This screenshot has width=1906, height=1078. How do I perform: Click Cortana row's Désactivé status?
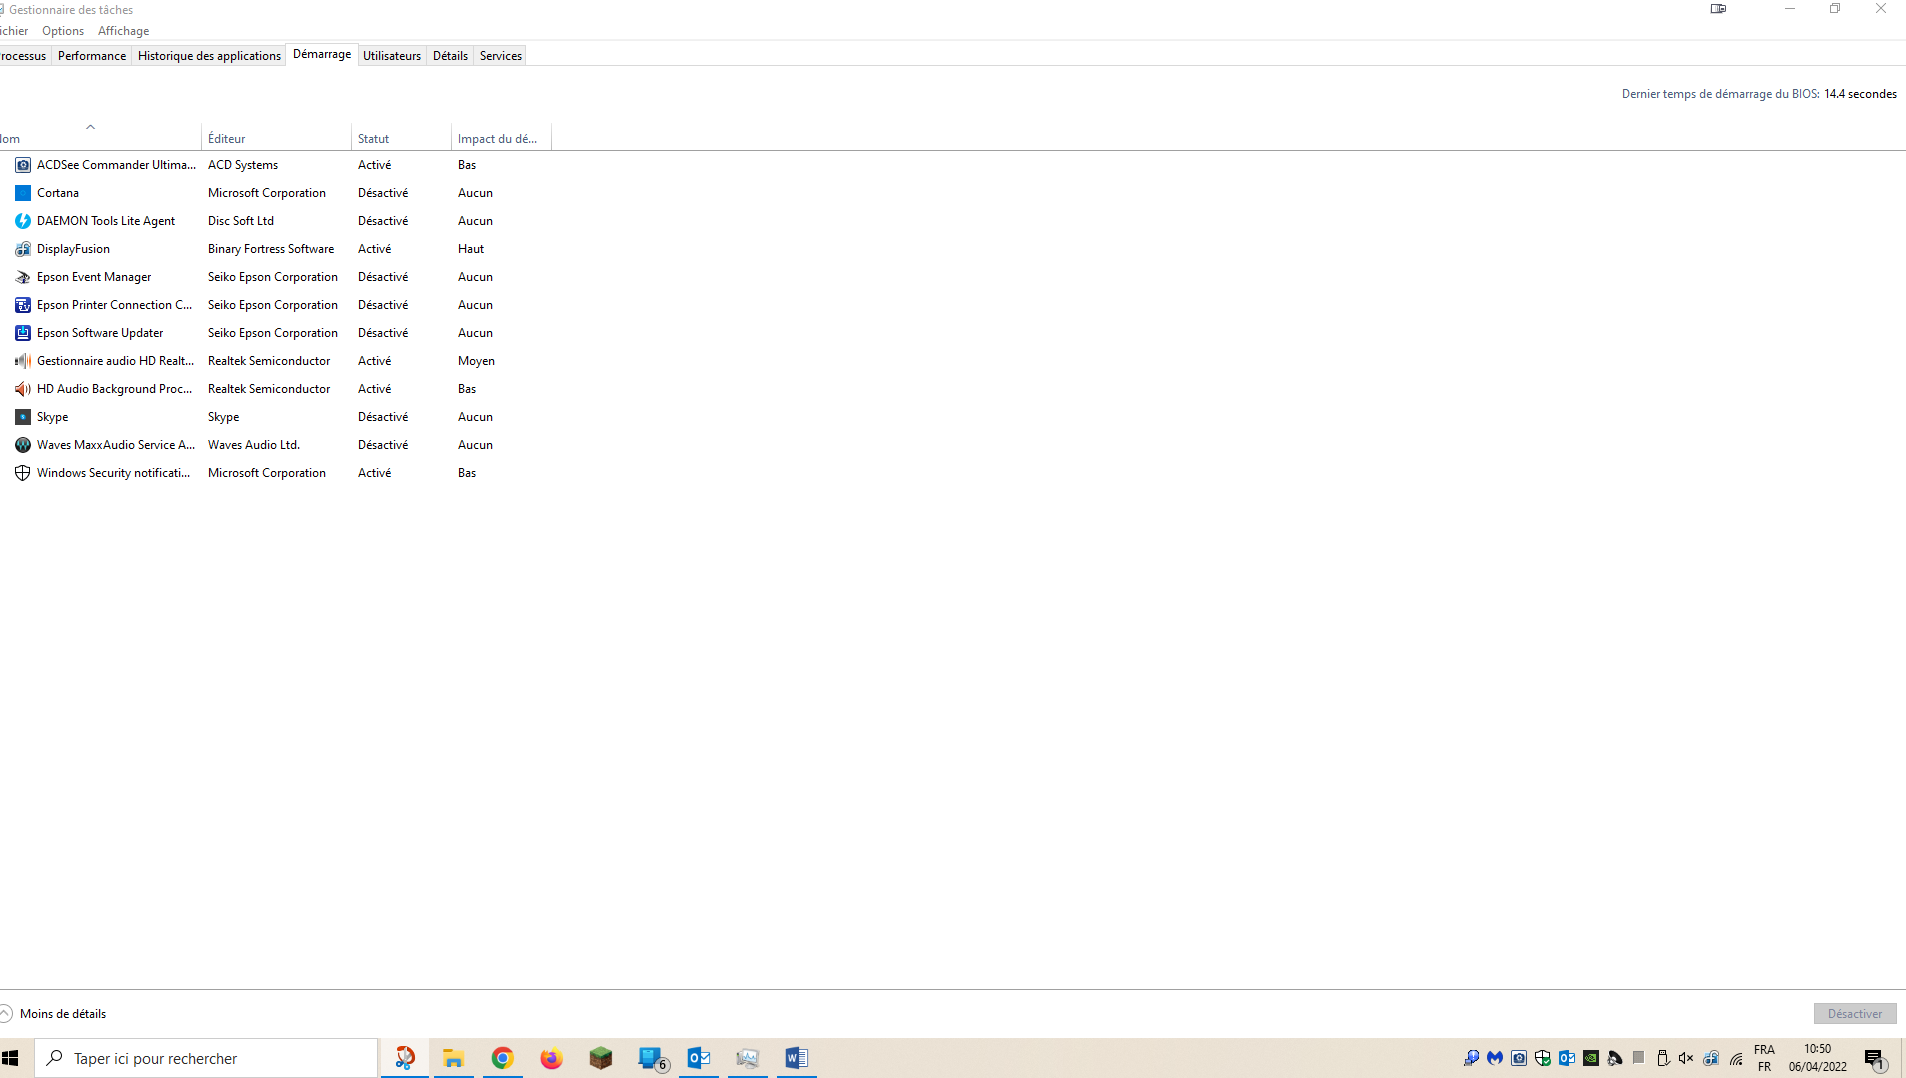pos(383,193)
